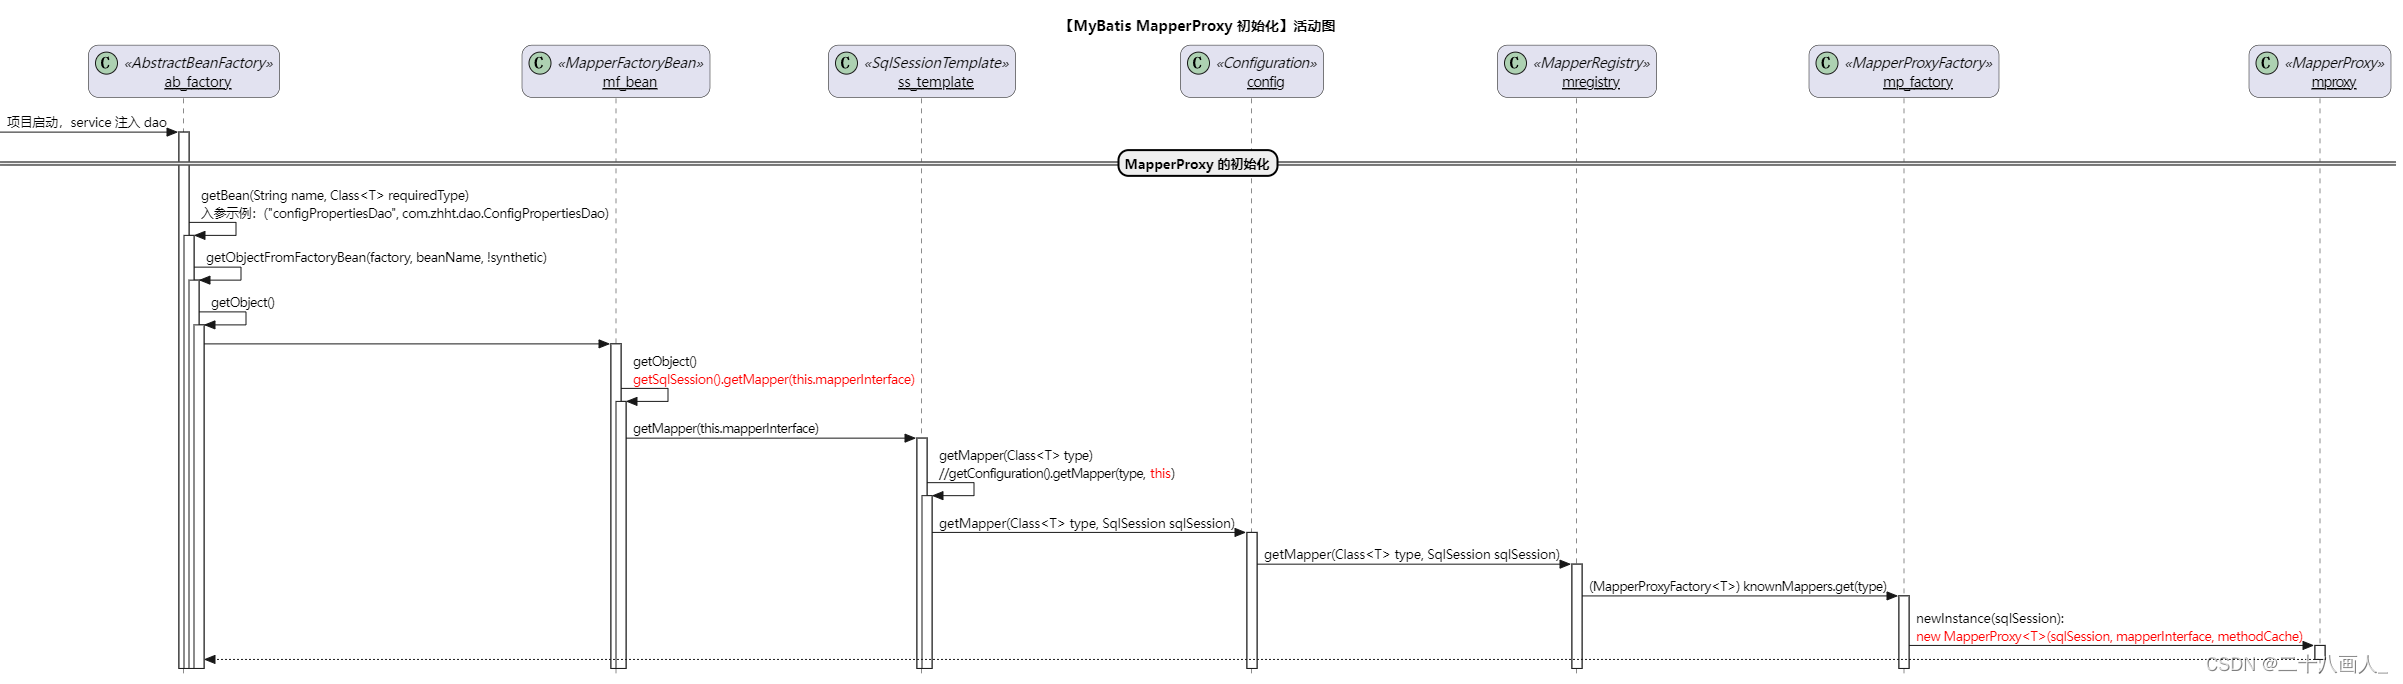Click the 'MapperProxy 的初始化' divider label
This screenshot has height=684, width=2403.
(x=1197, y=164)
